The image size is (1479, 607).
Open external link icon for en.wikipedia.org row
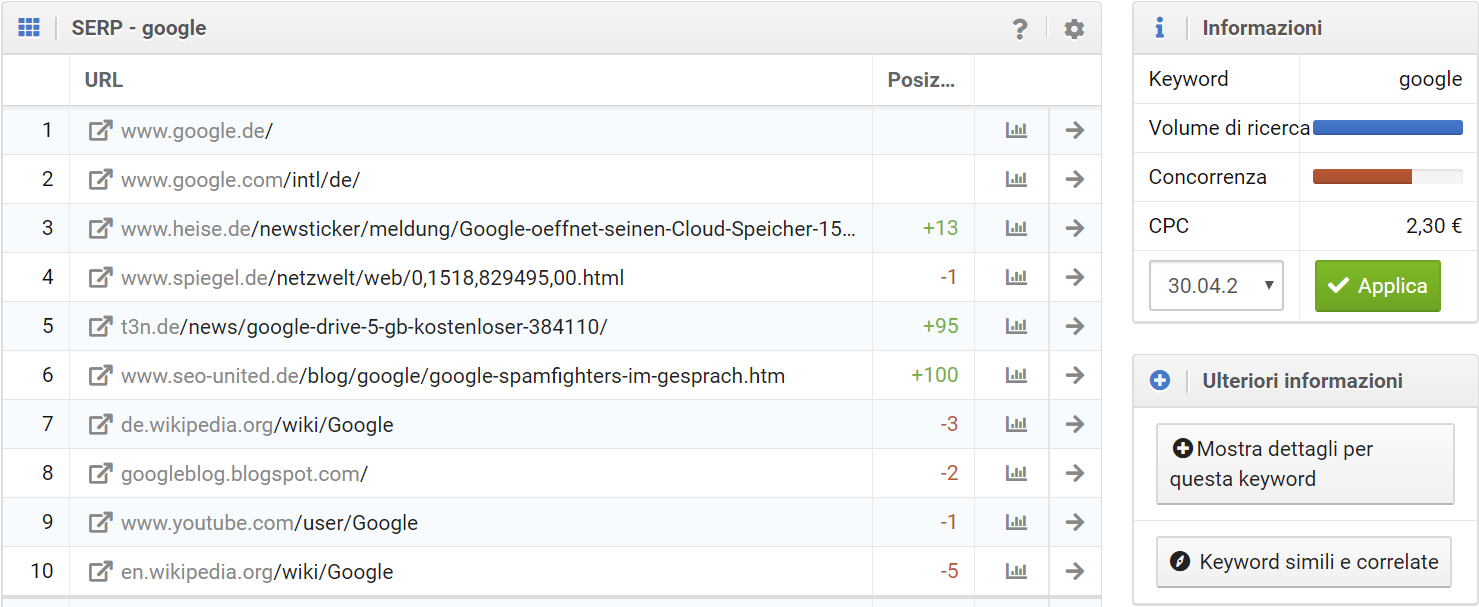[x=100, y=571]
